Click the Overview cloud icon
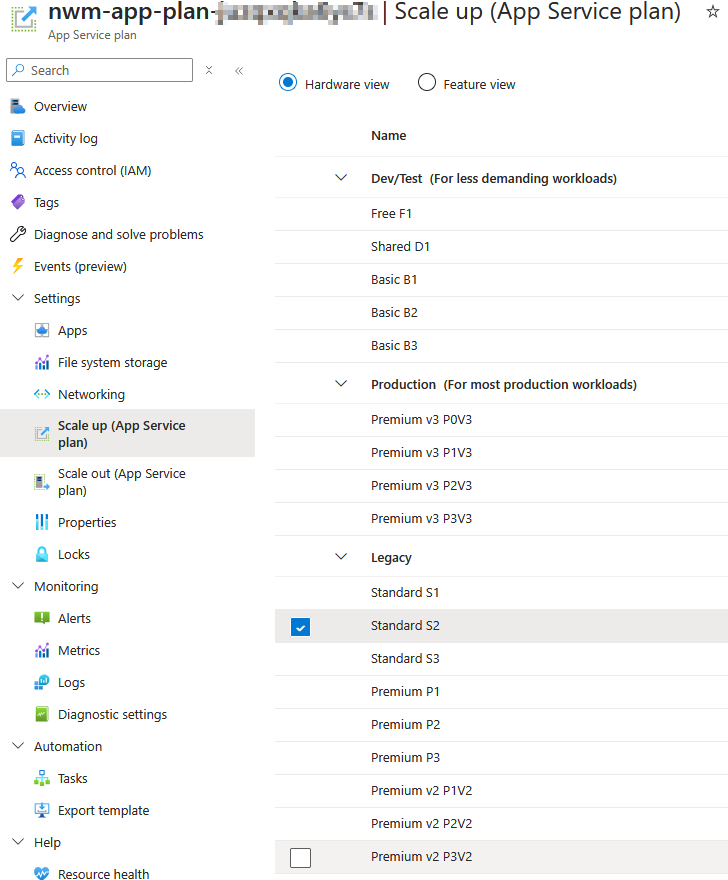 coord(18,106)
